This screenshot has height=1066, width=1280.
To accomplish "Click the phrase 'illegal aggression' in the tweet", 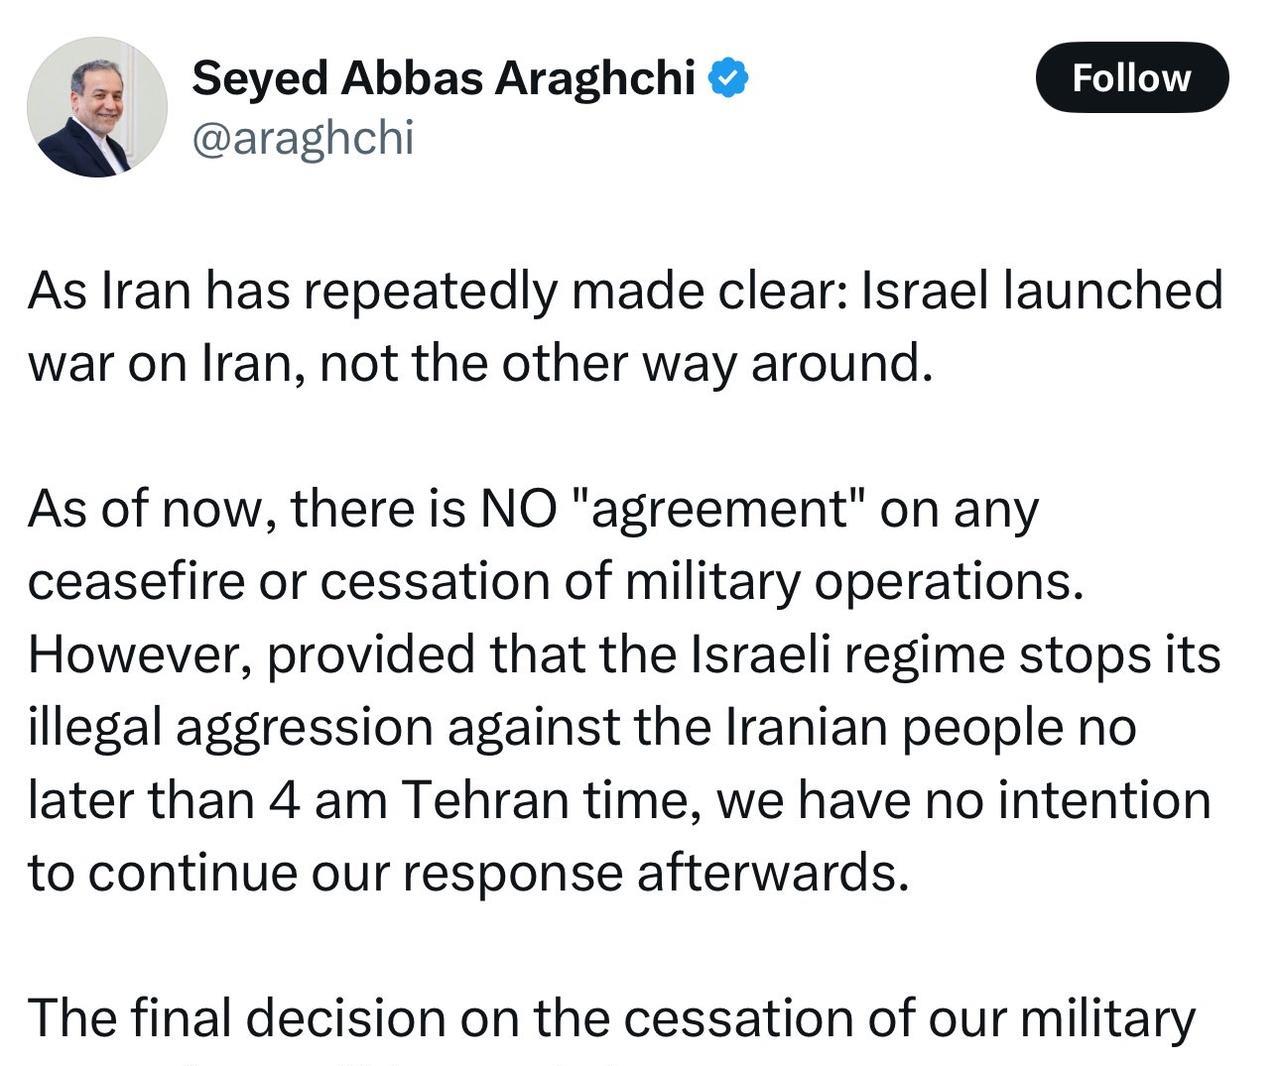I will (x=230, y=728).
